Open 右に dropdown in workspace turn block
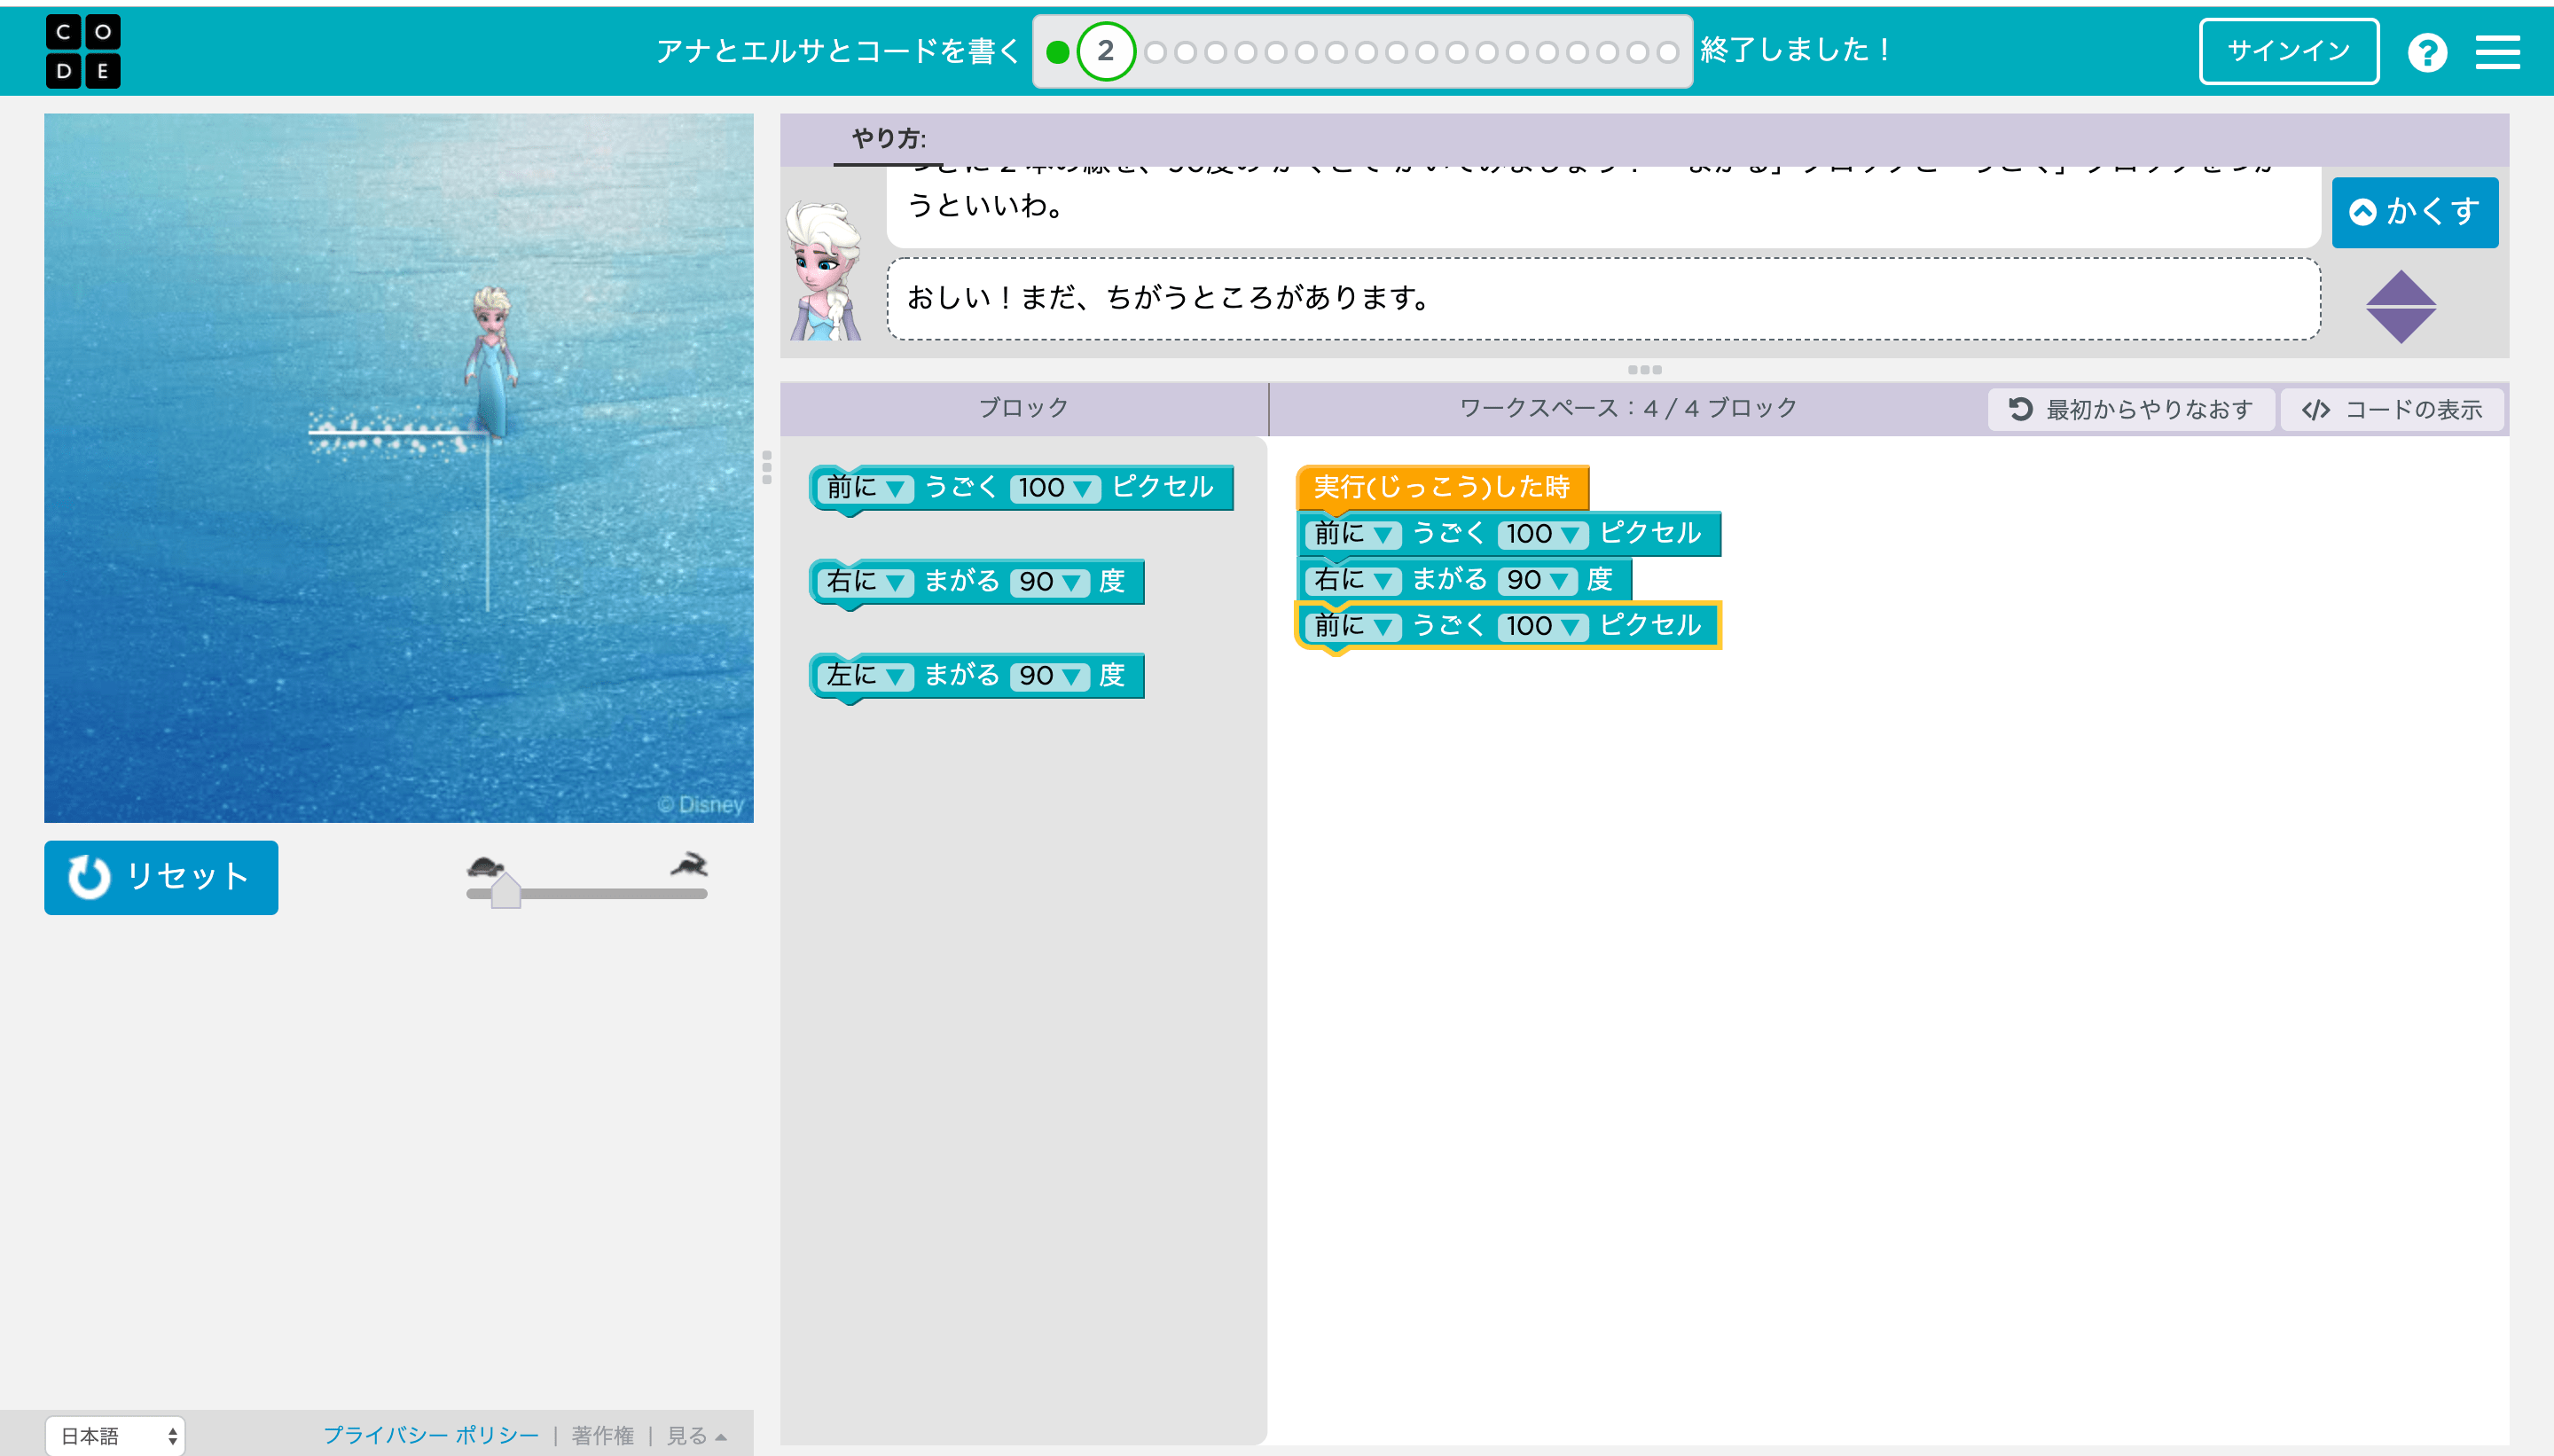 tap(1353, 579)
